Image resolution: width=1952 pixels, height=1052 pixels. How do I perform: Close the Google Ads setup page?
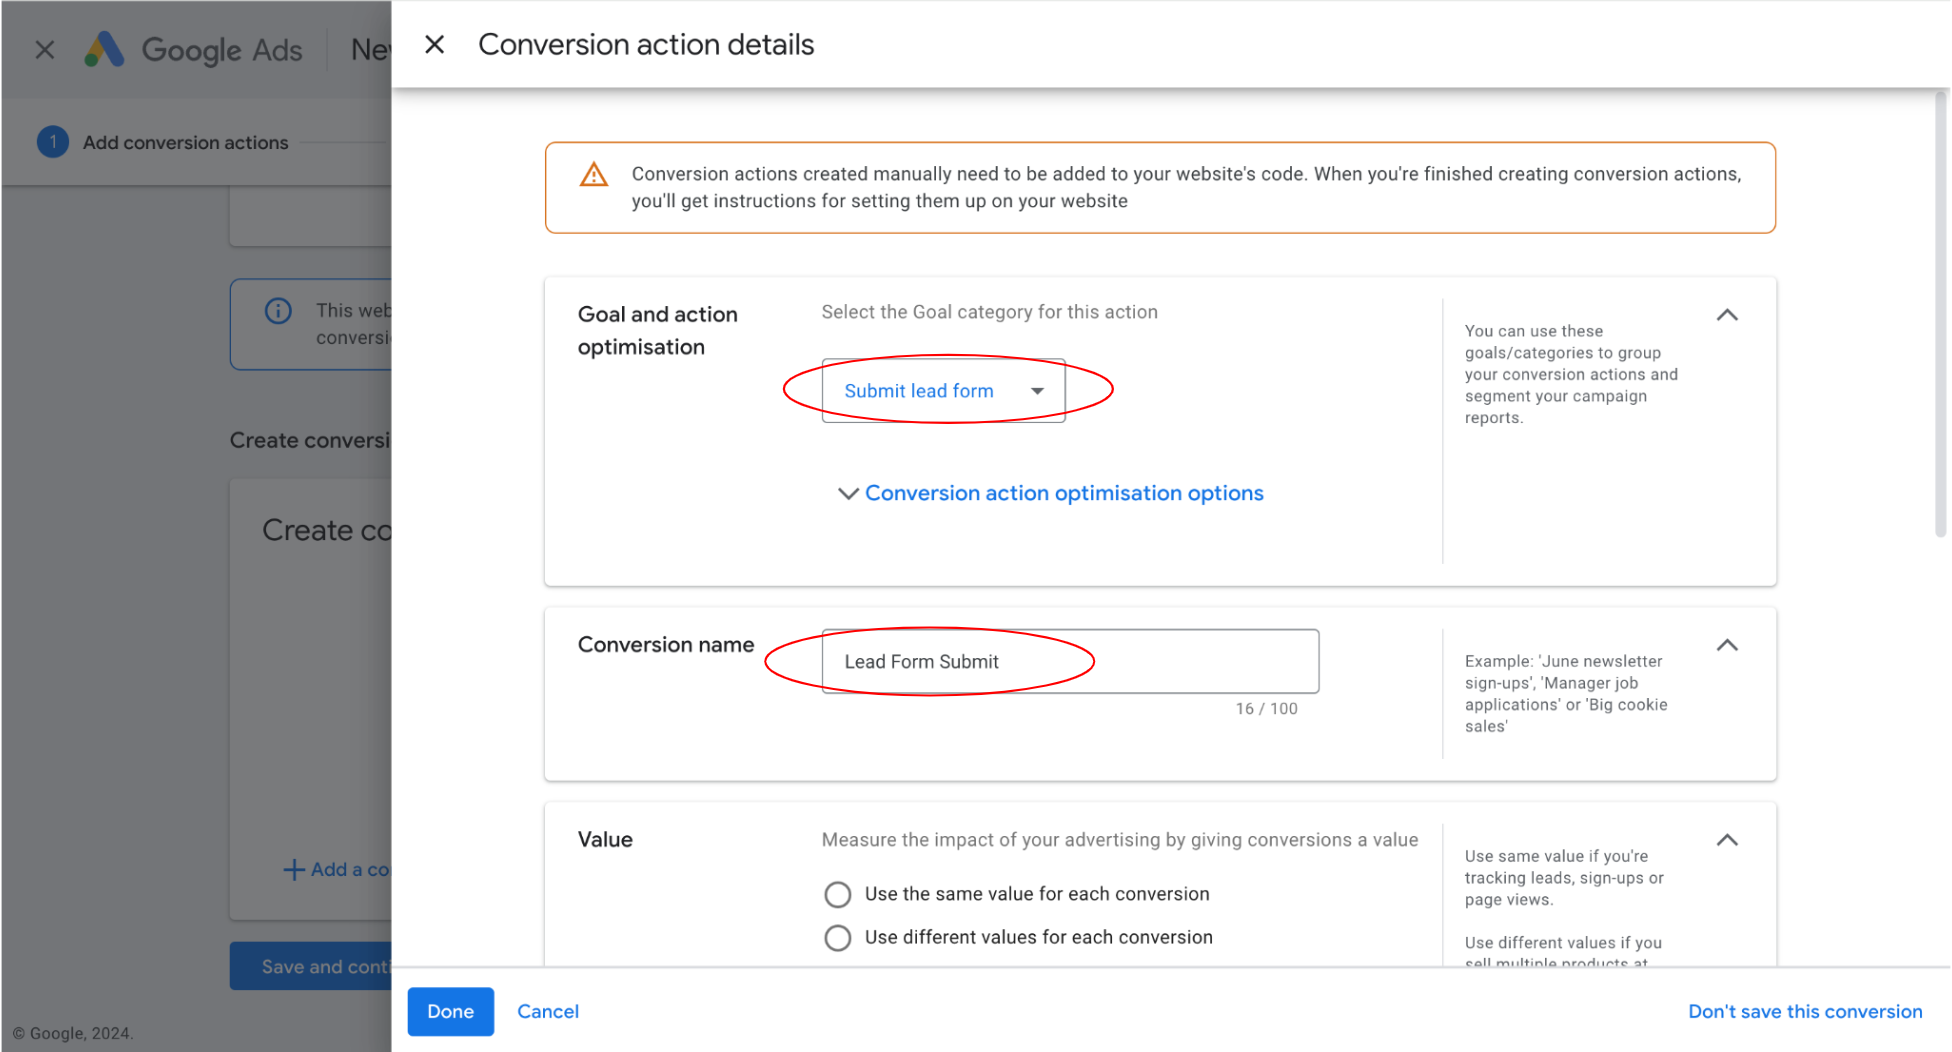[45, 49]
